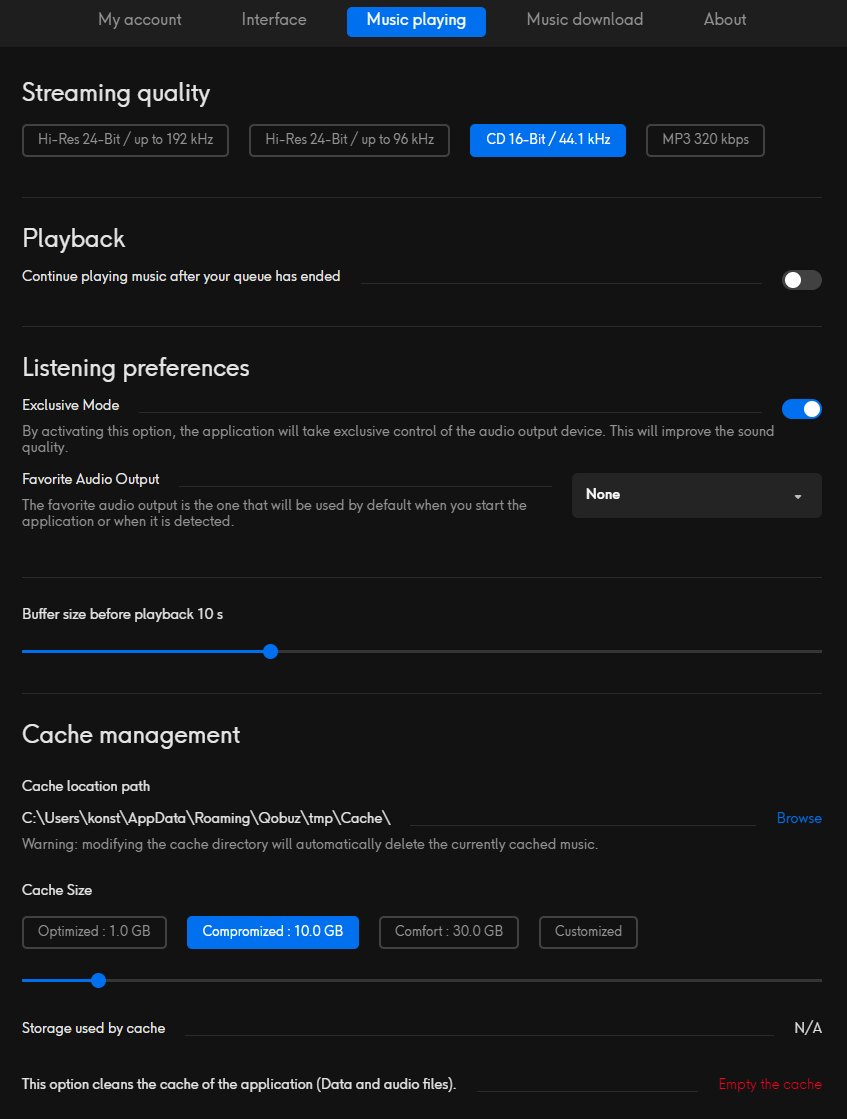Set cache size to Comfort : 30.0 GB
Screen dimensions: 847x1119
click(x=448, y=932)
